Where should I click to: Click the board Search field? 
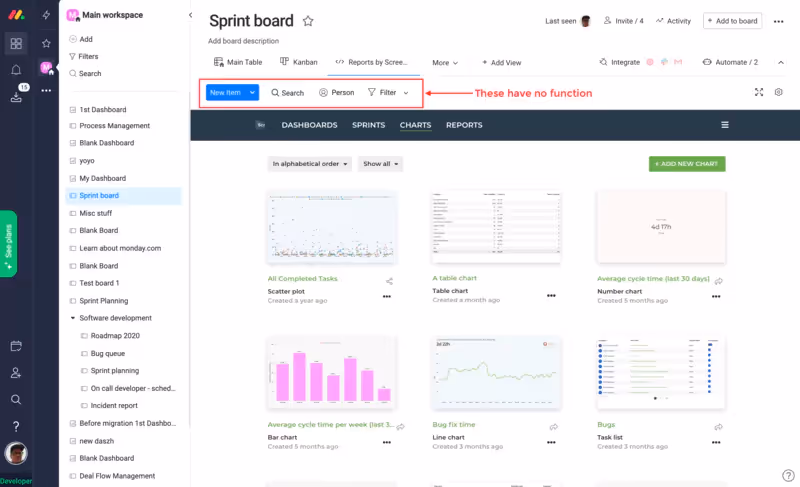[x=287, y=93]
